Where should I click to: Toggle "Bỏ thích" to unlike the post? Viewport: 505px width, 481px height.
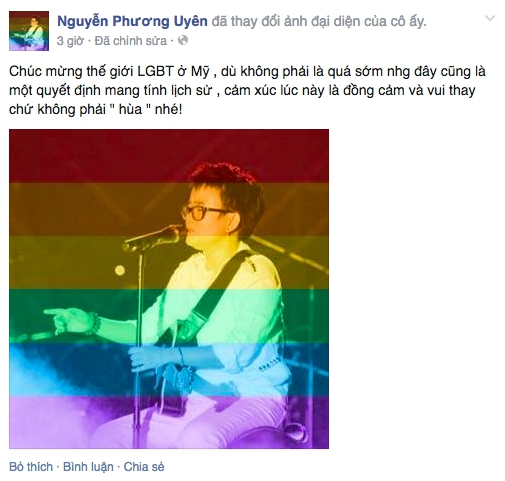31,467
